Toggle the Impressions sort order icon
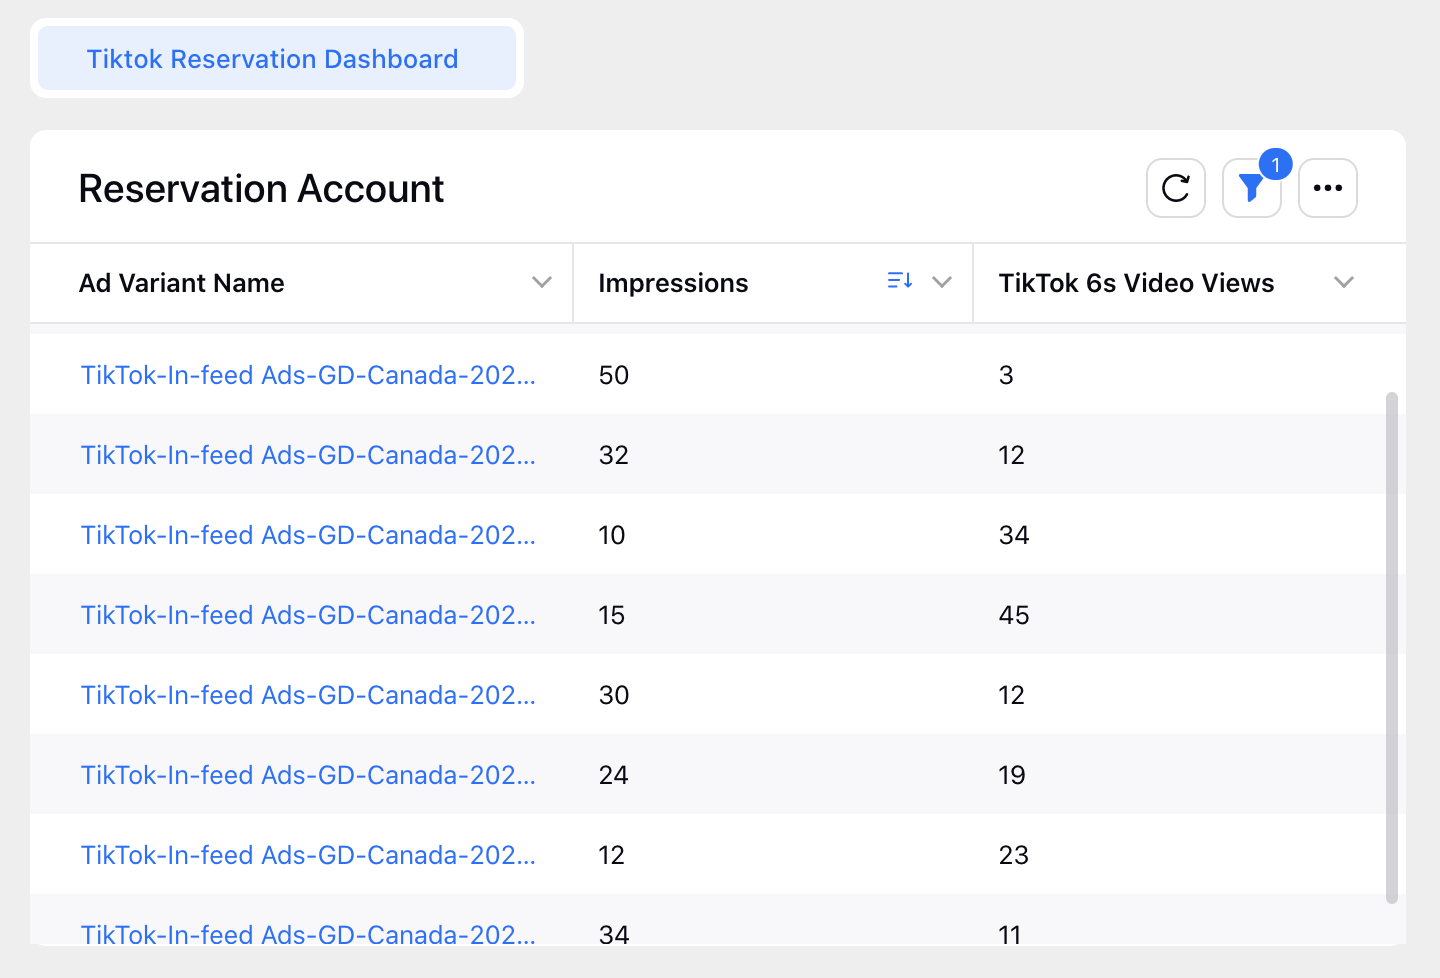This screenshot has height=978, width=1440. point(900,281)
